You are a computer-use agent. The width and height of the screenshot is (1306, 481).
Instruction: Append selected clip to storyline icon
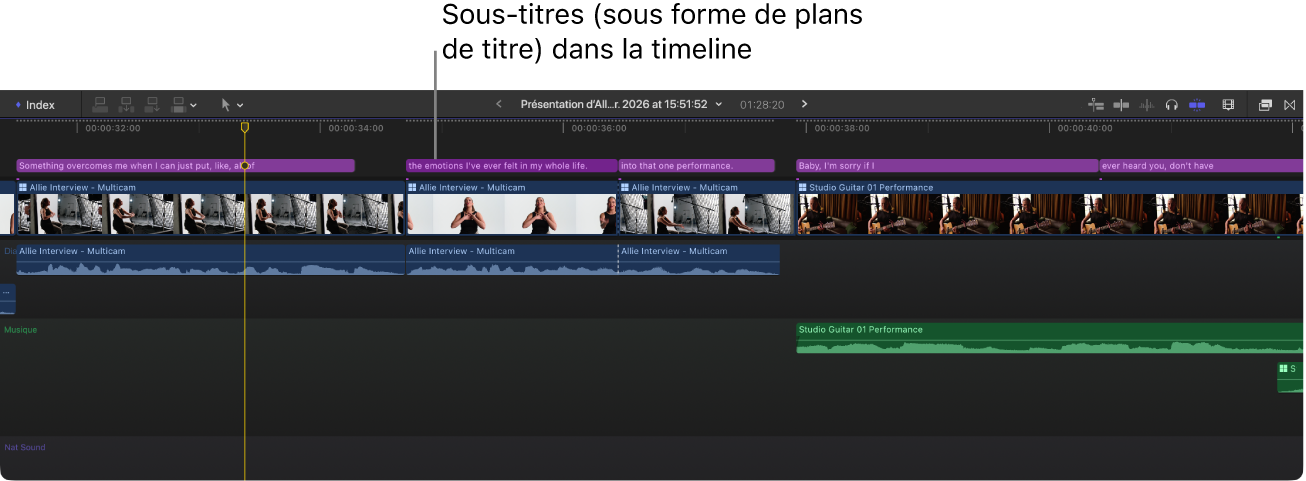152,104
